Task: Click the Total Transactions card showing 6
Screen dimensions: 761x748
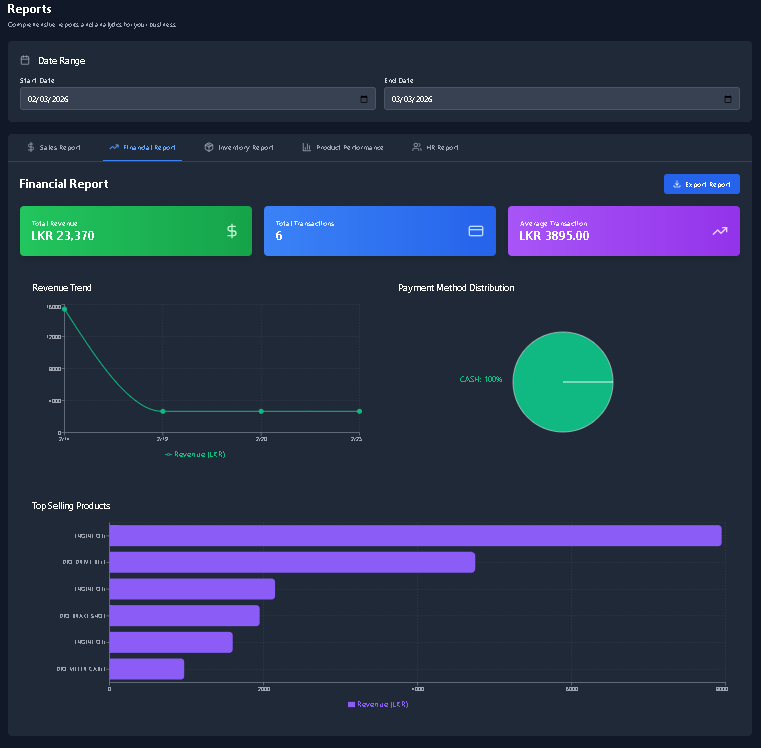Action: coord(380,231)
